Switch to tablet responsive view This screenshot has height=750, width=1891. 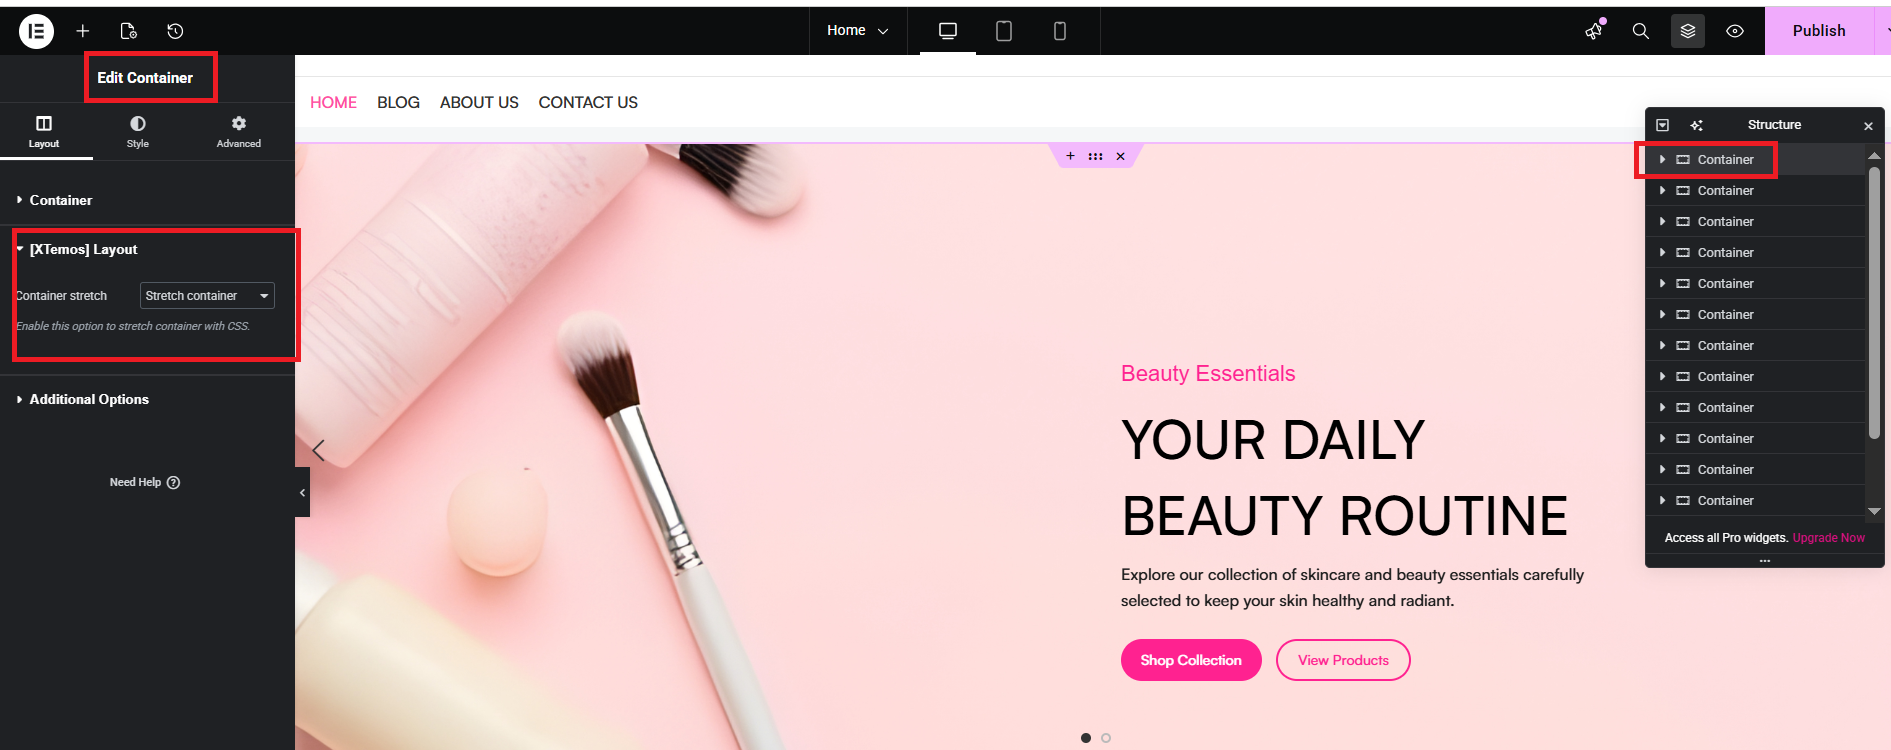pos(1004,31)
